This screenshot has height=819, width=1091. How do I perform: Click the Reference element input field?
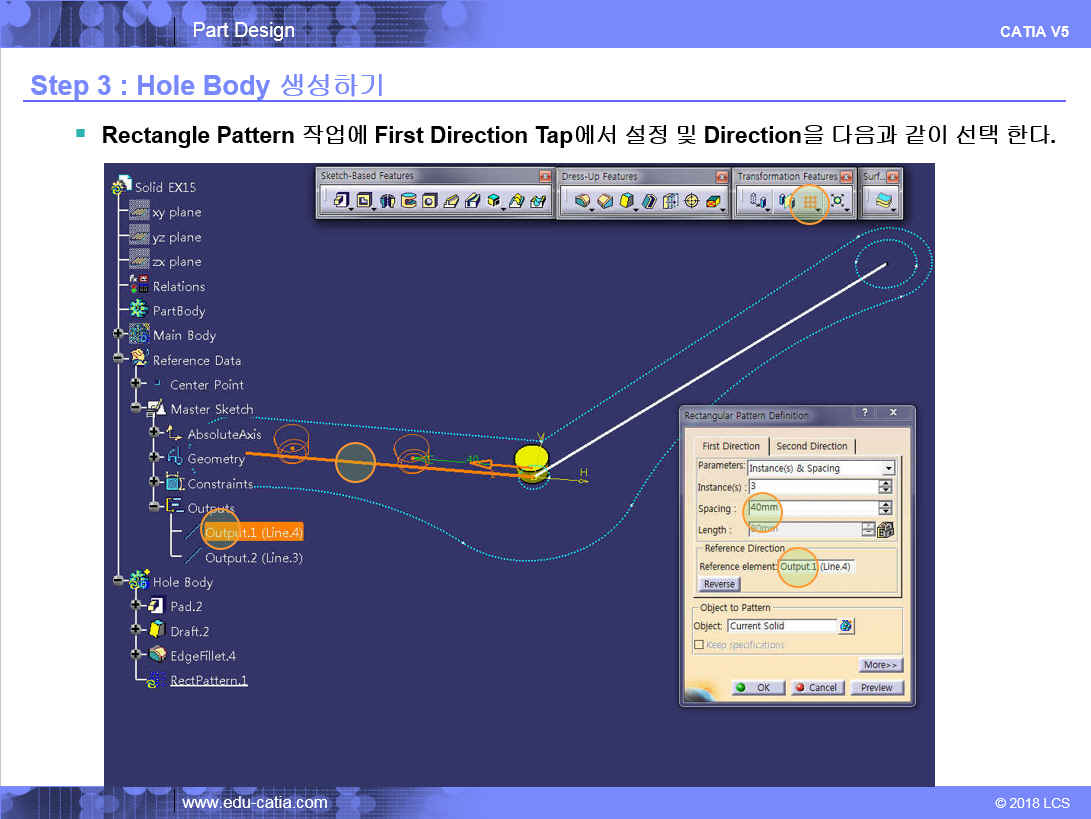(817, 567)
